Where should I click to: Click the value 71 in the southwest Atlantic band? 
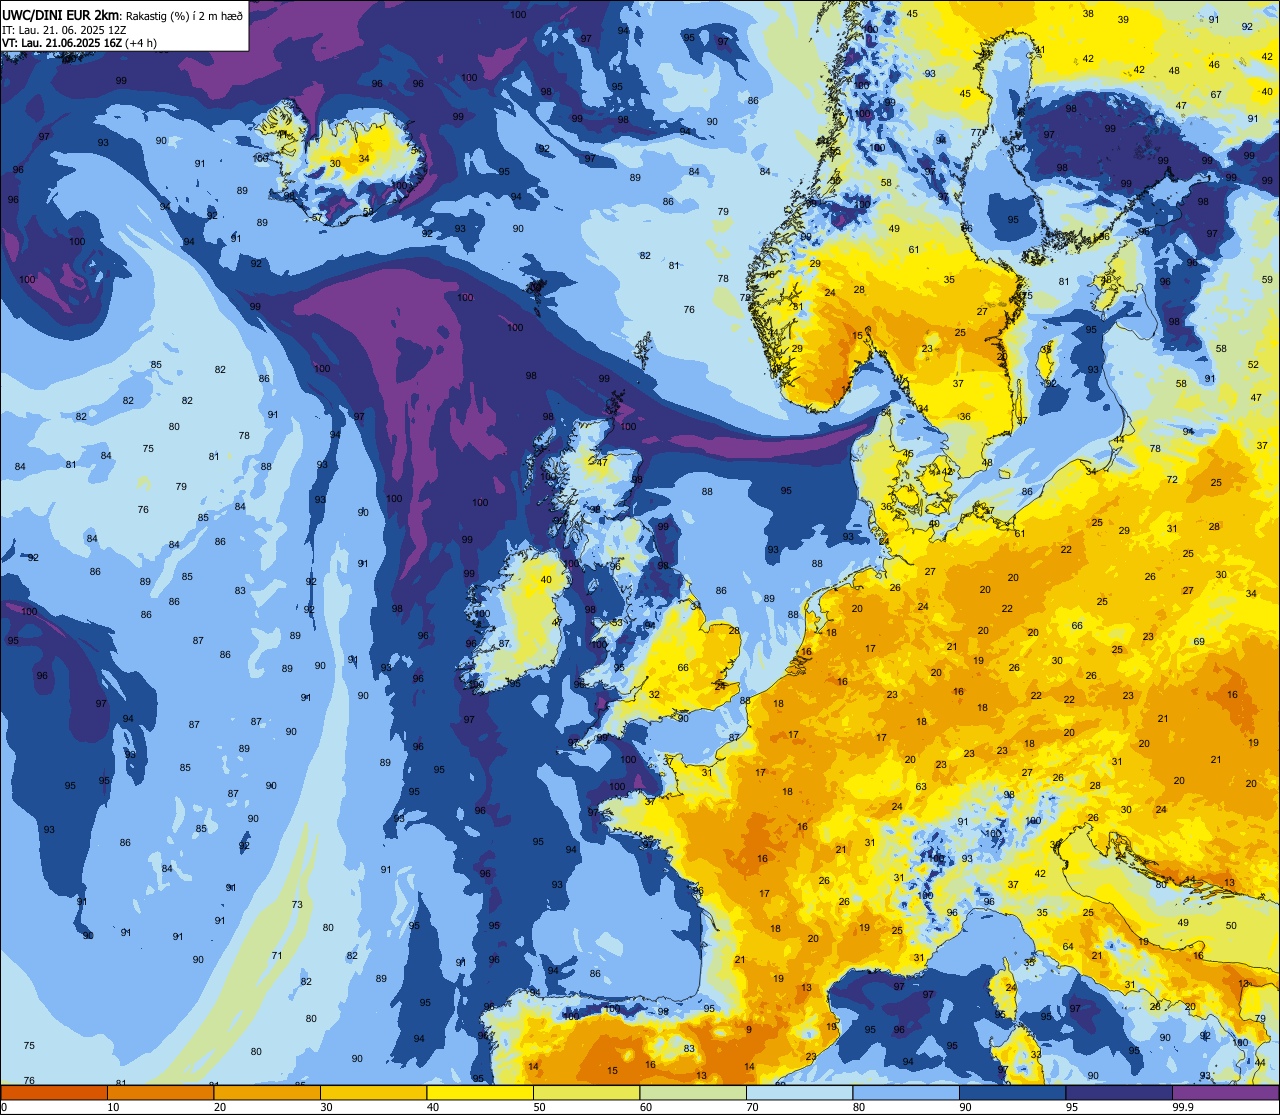pos(277,955)
